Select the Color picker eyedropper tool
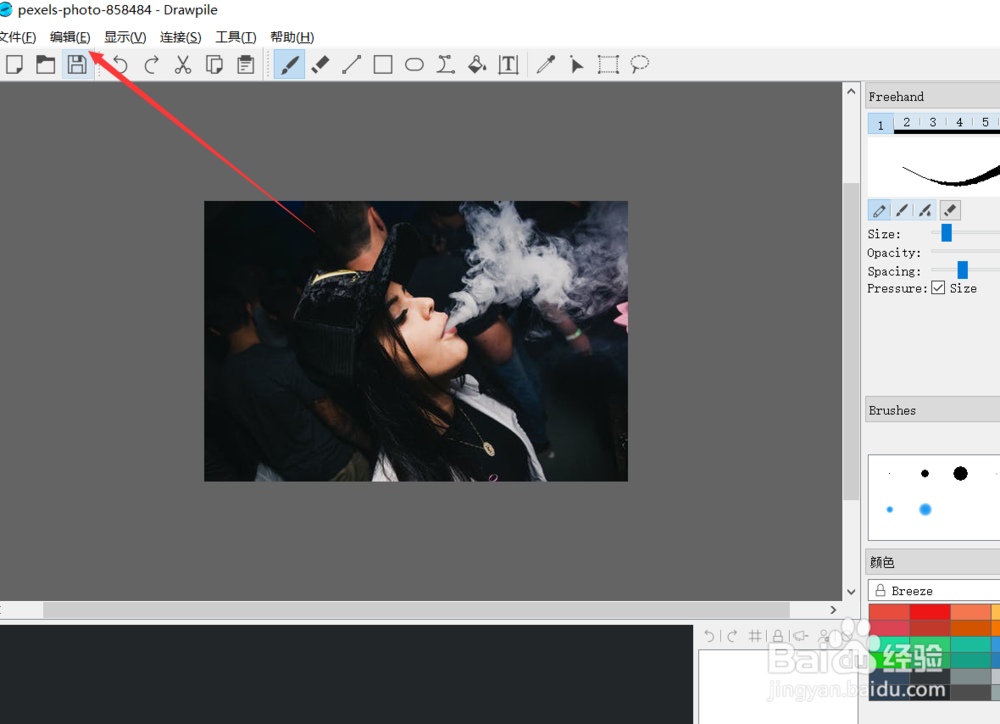Screen dimensions: 1000x724 pyautogui.click(x=546, y=64)
